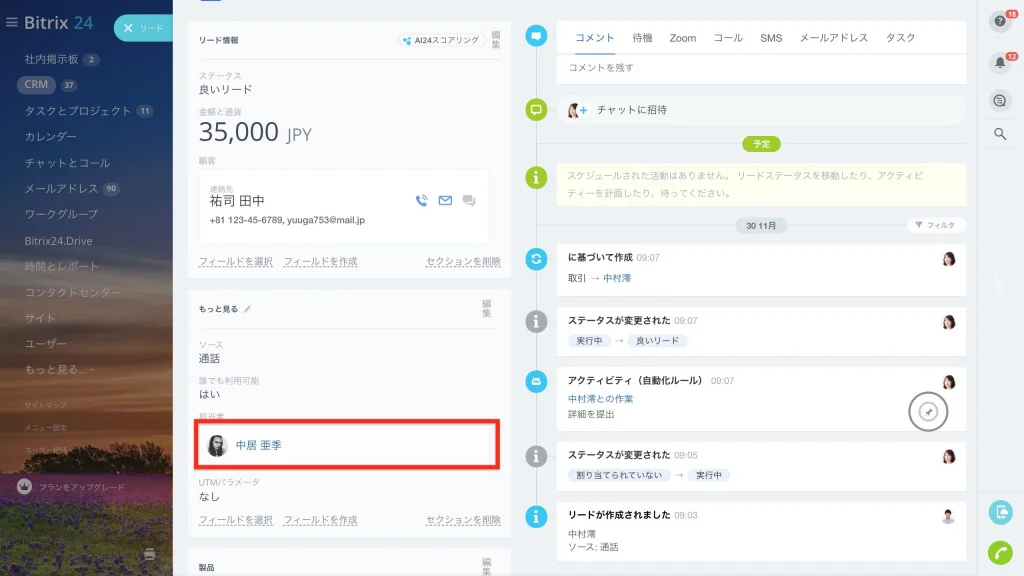The image size is (1024, 576).
Task: Open the 中村澪 deal link
Action: click(x=616, y=278)
